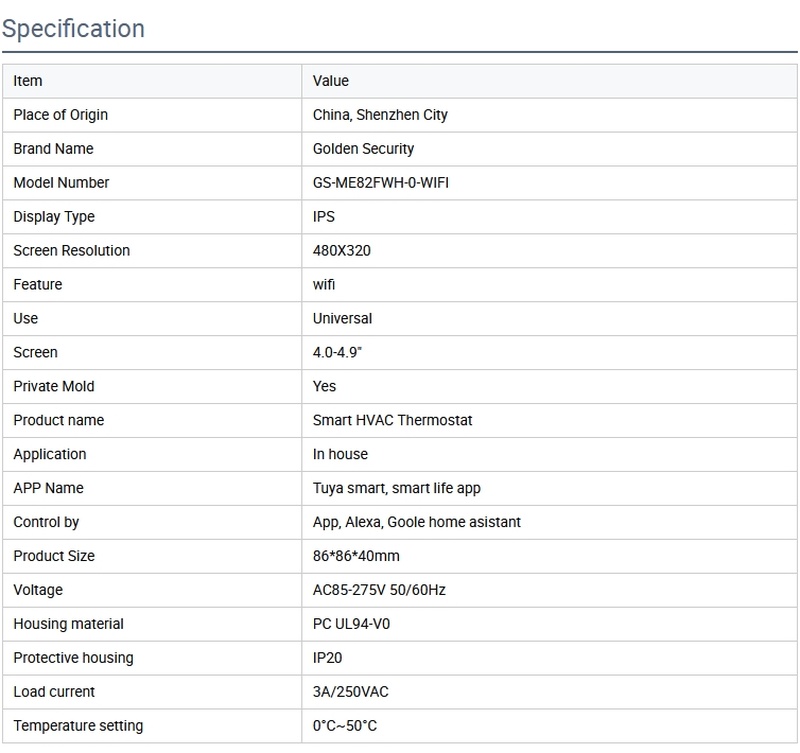Click the Universal use value
Viewport: 800px width, 753px height.
coord(342,319)
